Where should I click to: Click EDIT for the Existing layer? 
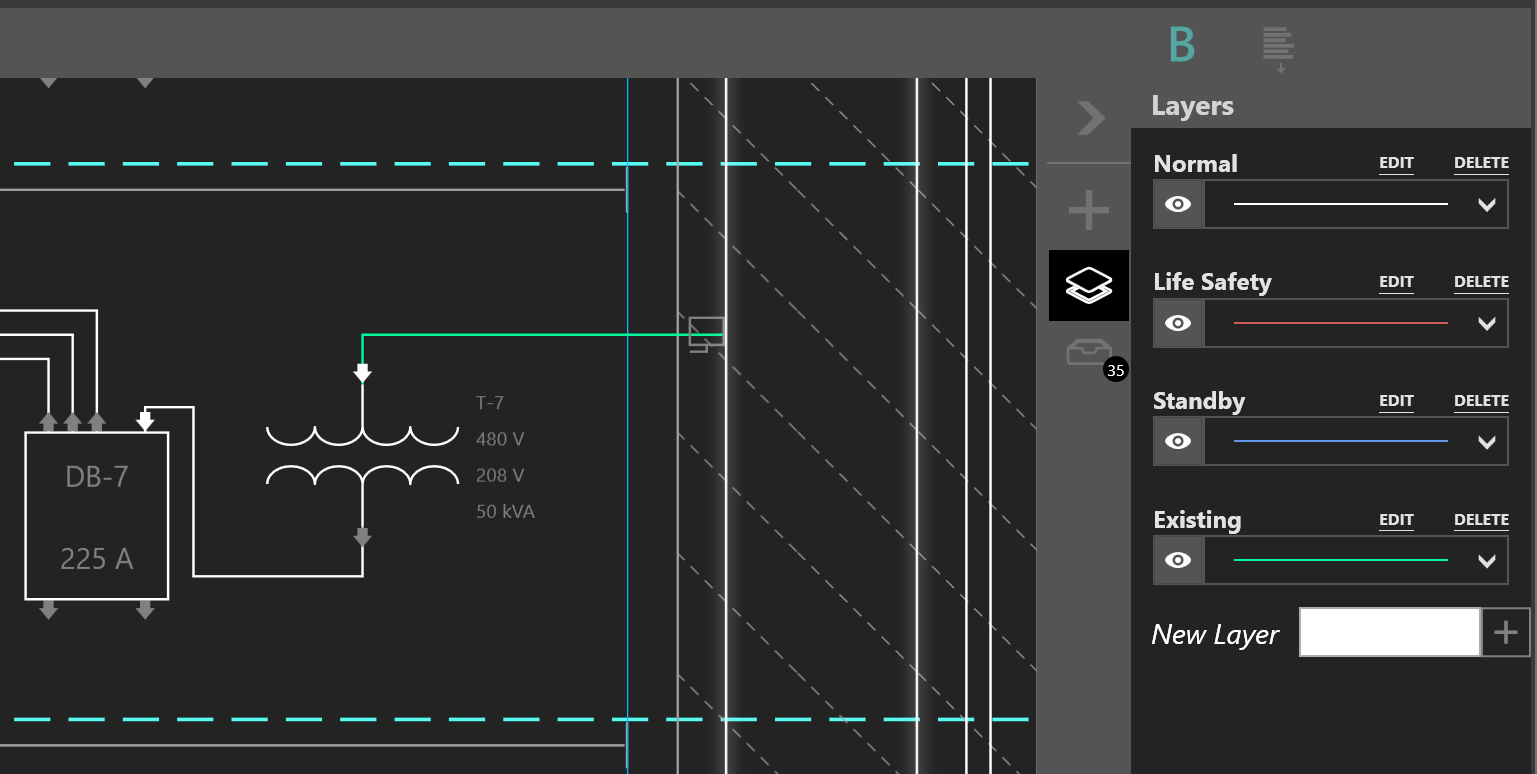pos(1396,520)
